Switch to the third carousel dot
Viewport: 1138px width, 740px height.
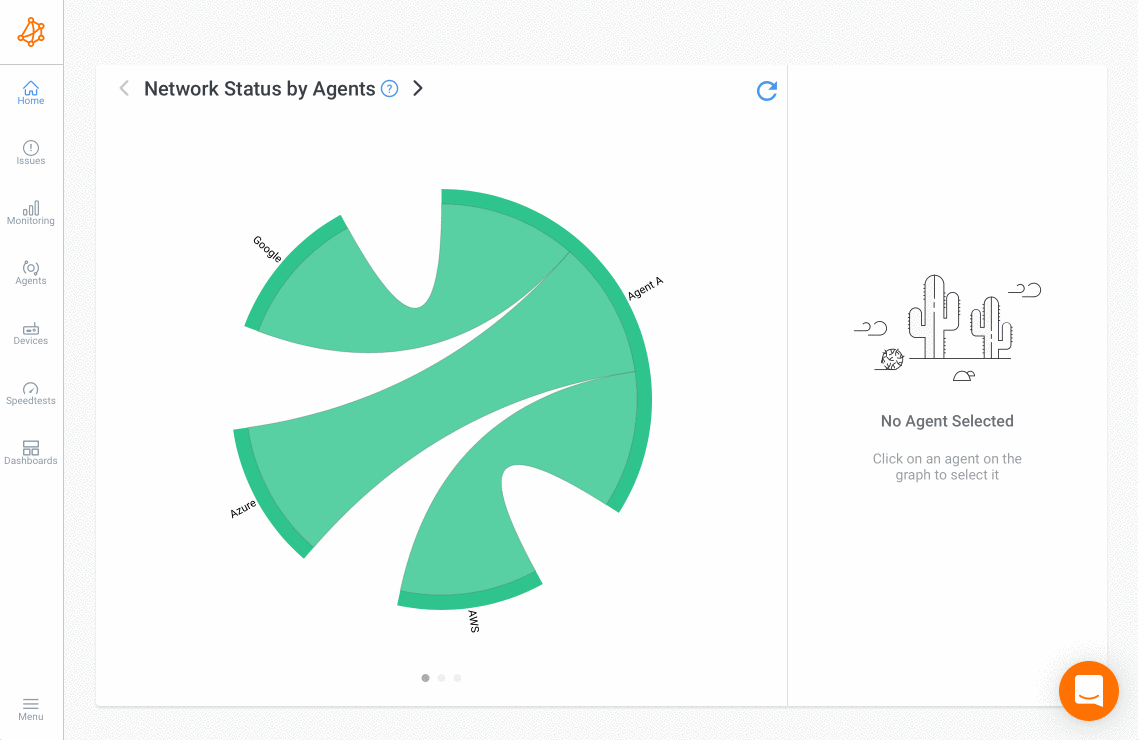pyautogui.click(x=458, y=678)
